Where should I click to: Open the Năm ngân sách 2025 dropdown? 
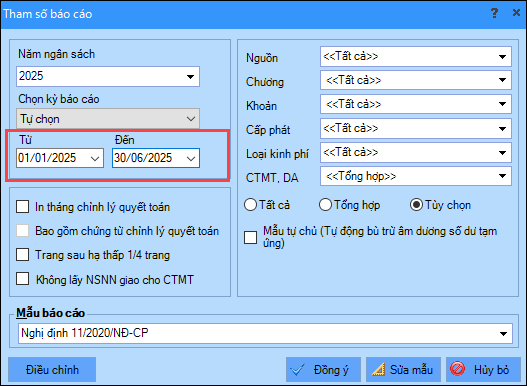pos(190,76)
